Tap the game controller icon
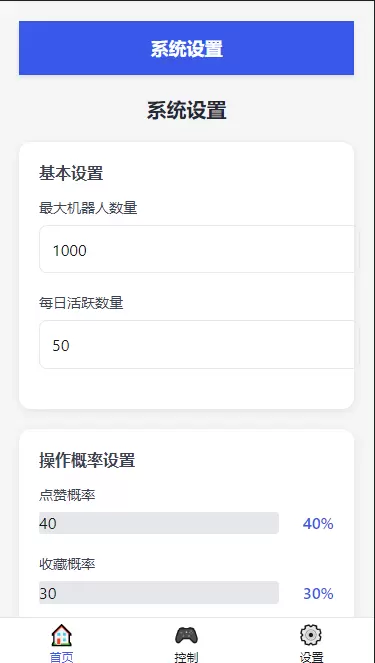This screenshot has width=375, height=663. point(186,636)
